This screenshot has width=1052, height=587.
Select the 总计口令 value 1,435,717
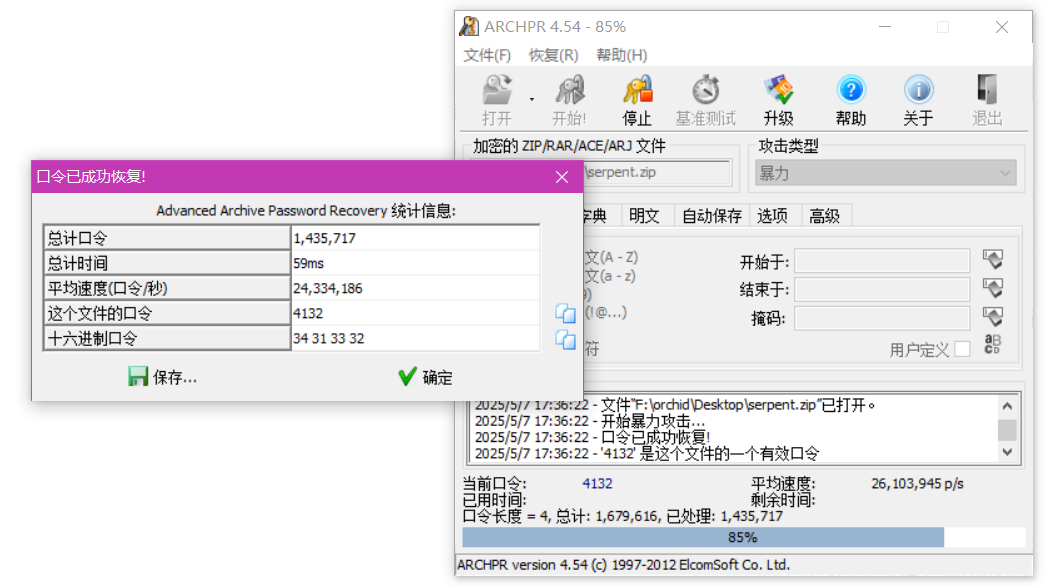pyautogui.click(x=415, y=238)
